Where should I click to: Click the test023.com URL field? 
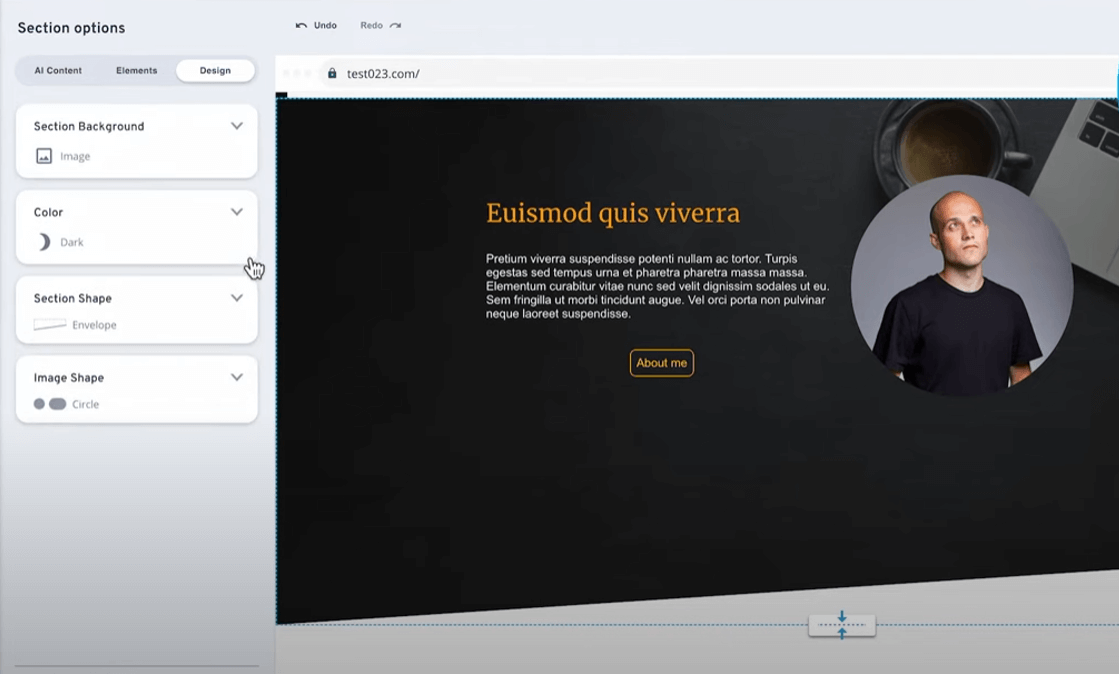(383, 73)
